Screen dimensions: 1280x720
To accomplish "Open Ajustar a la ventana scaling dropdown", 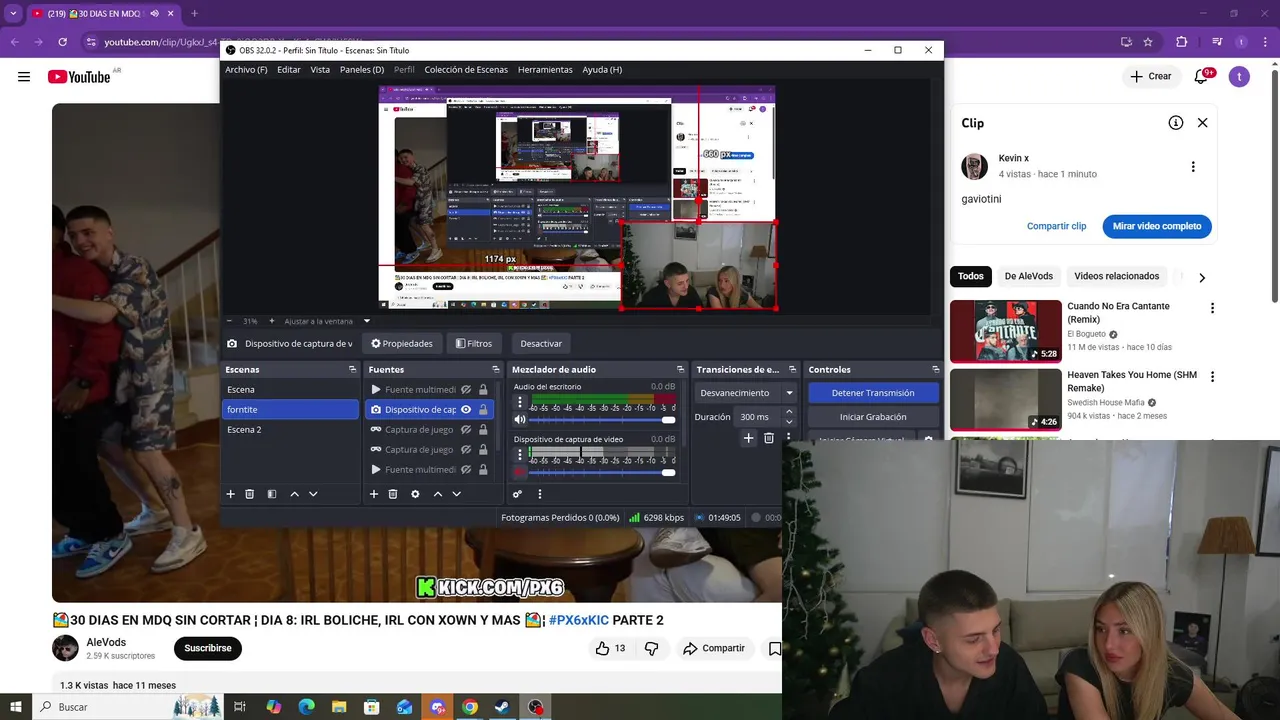I will (x=366, y=321).
